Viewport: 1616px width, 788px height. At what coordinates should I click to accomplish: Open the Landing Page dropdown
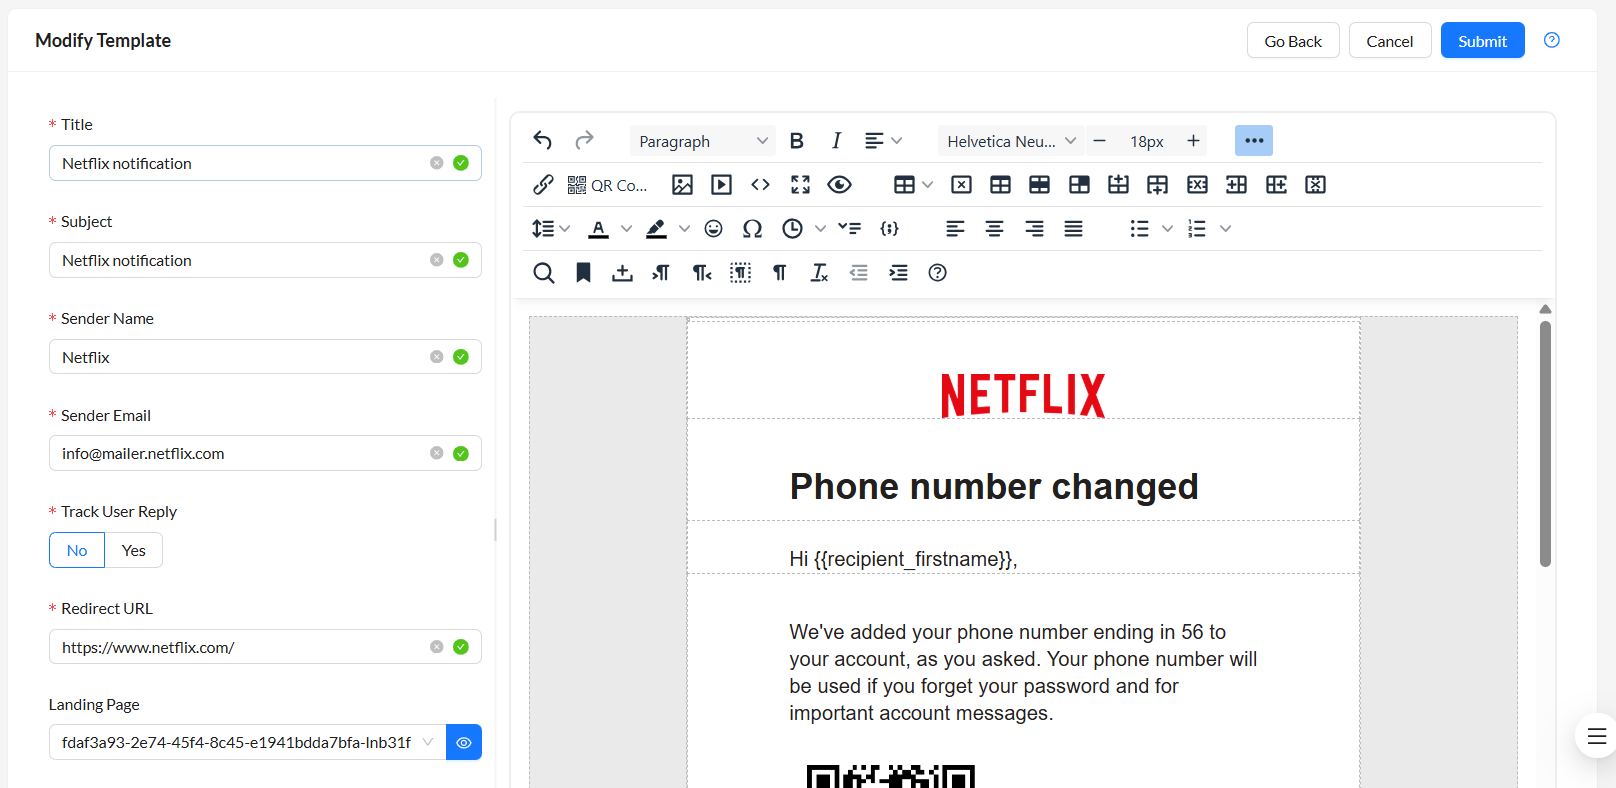pos(246,742)
